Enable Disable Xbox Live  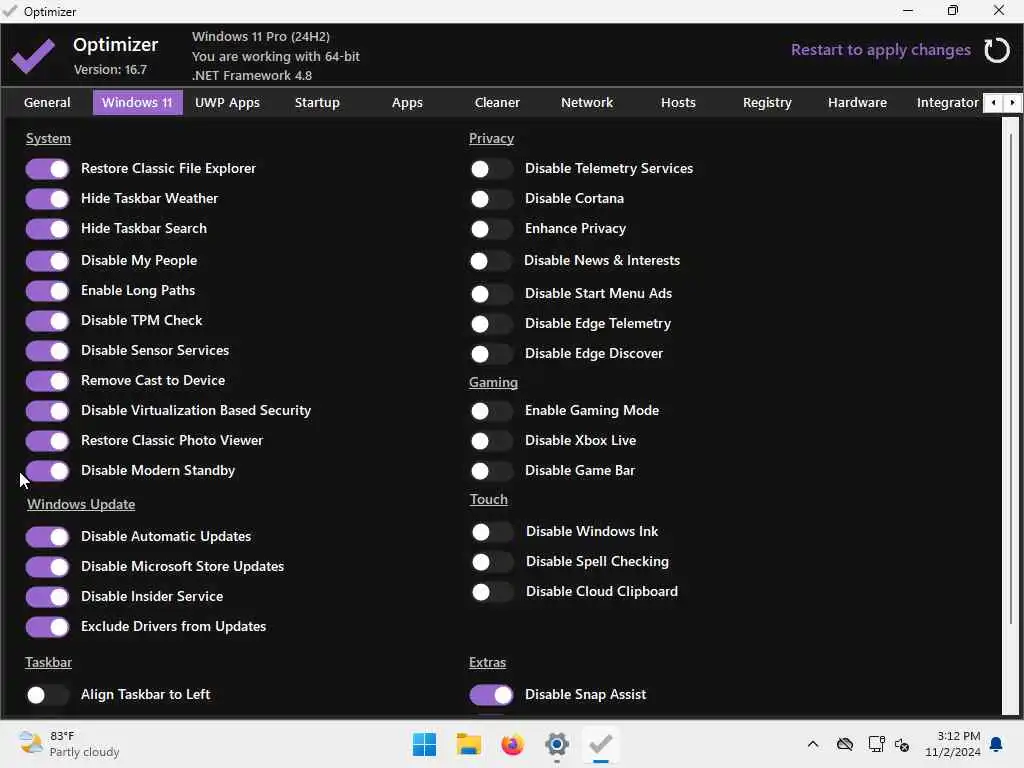click(x=491, y=441)
